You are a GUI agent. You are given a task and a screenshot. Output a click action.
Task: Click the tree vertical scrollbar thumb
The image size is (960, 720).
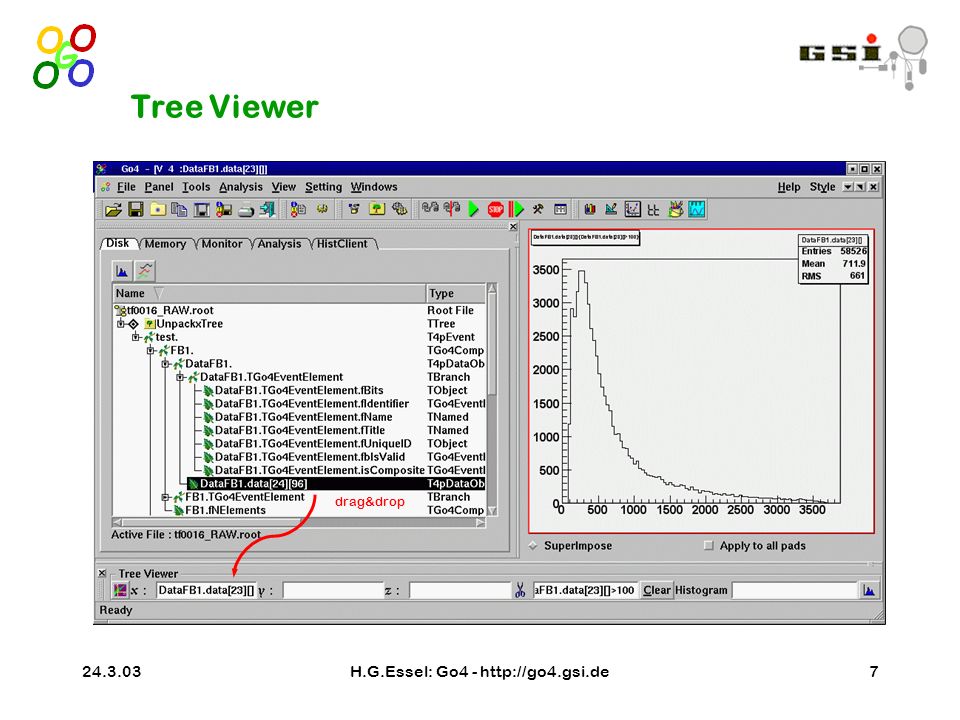point(492,344)
